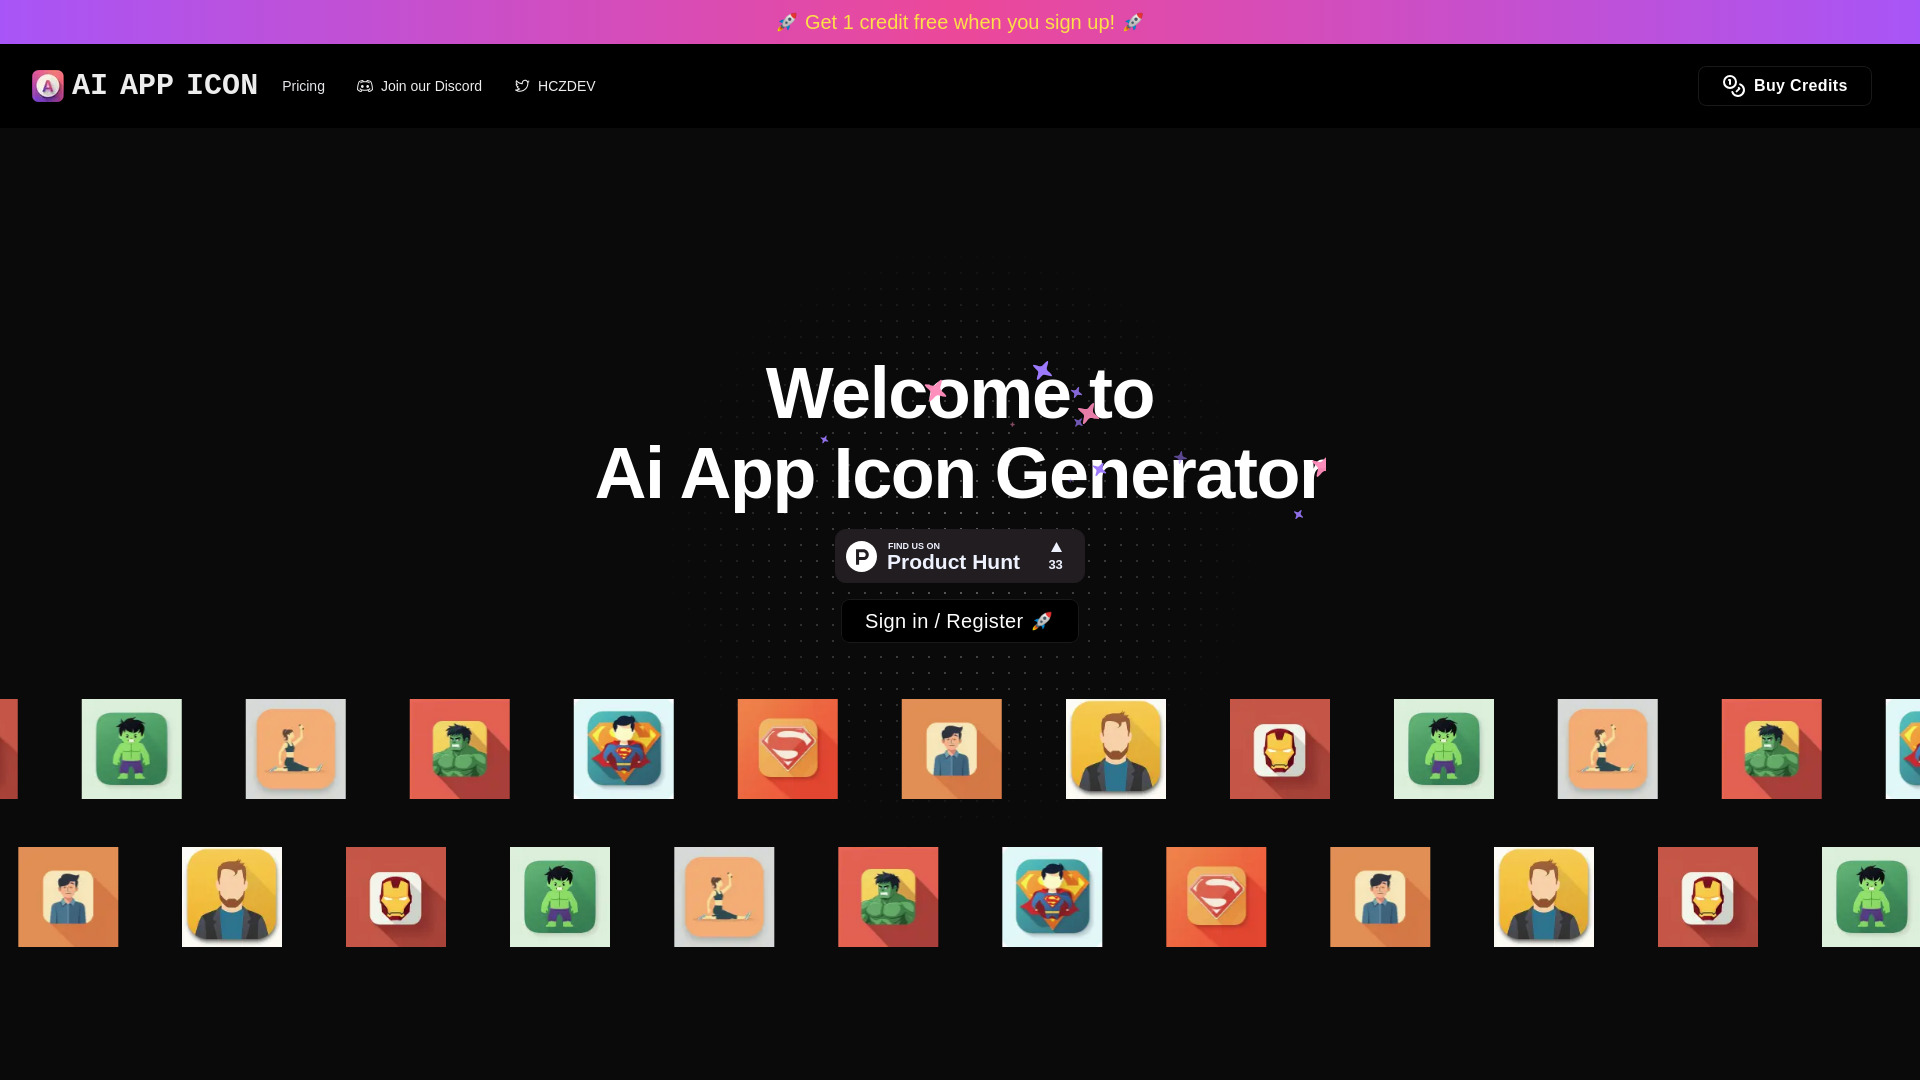Expand the Product Hunt upvote counter

[1056, 555]
